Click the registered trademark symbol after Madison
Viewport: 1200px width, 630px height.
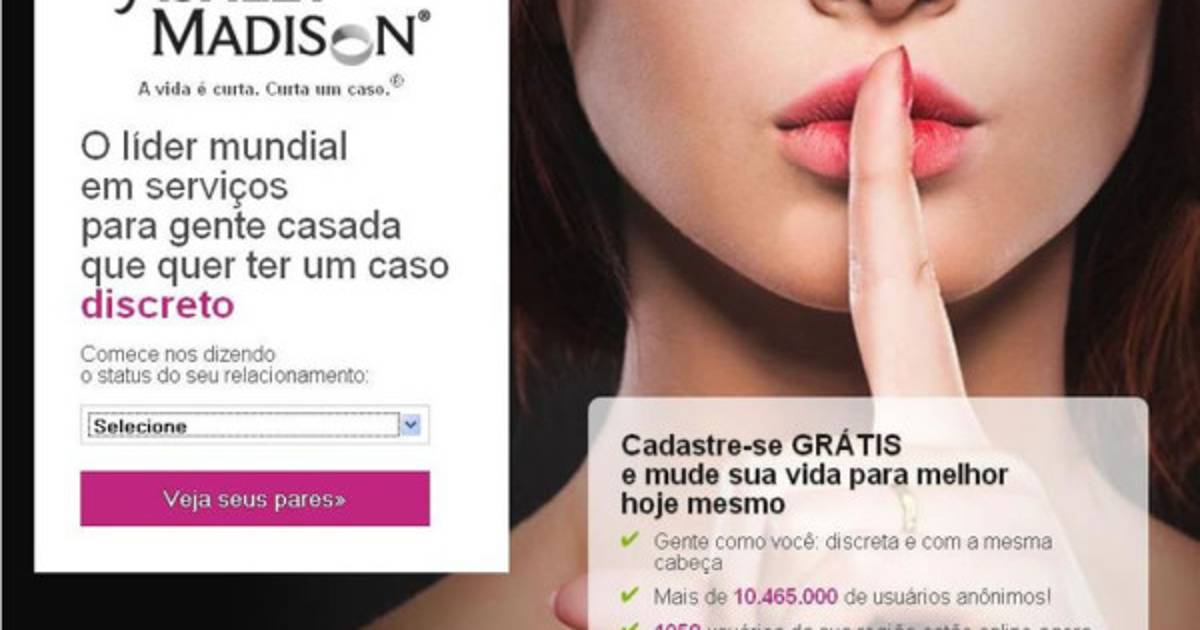(x=423, y=17)
